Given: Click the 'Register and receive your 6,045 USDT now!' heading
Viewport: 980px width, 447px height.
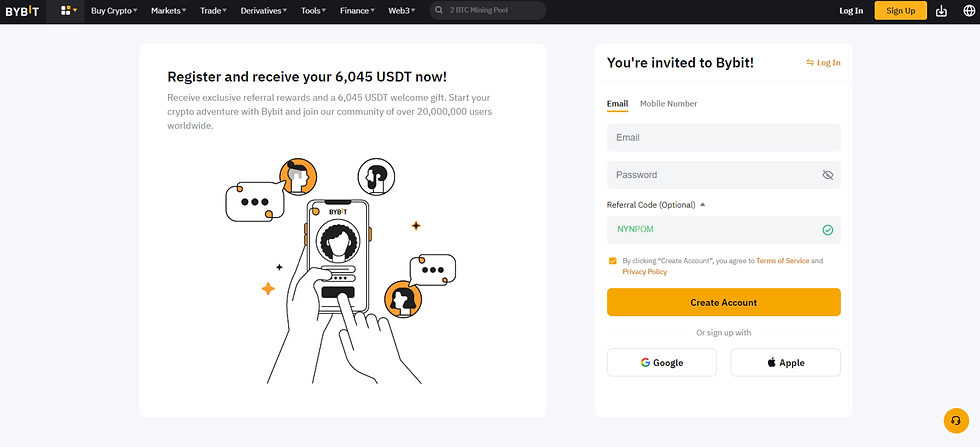Looking at the screenshot, I should coord(307,77).
